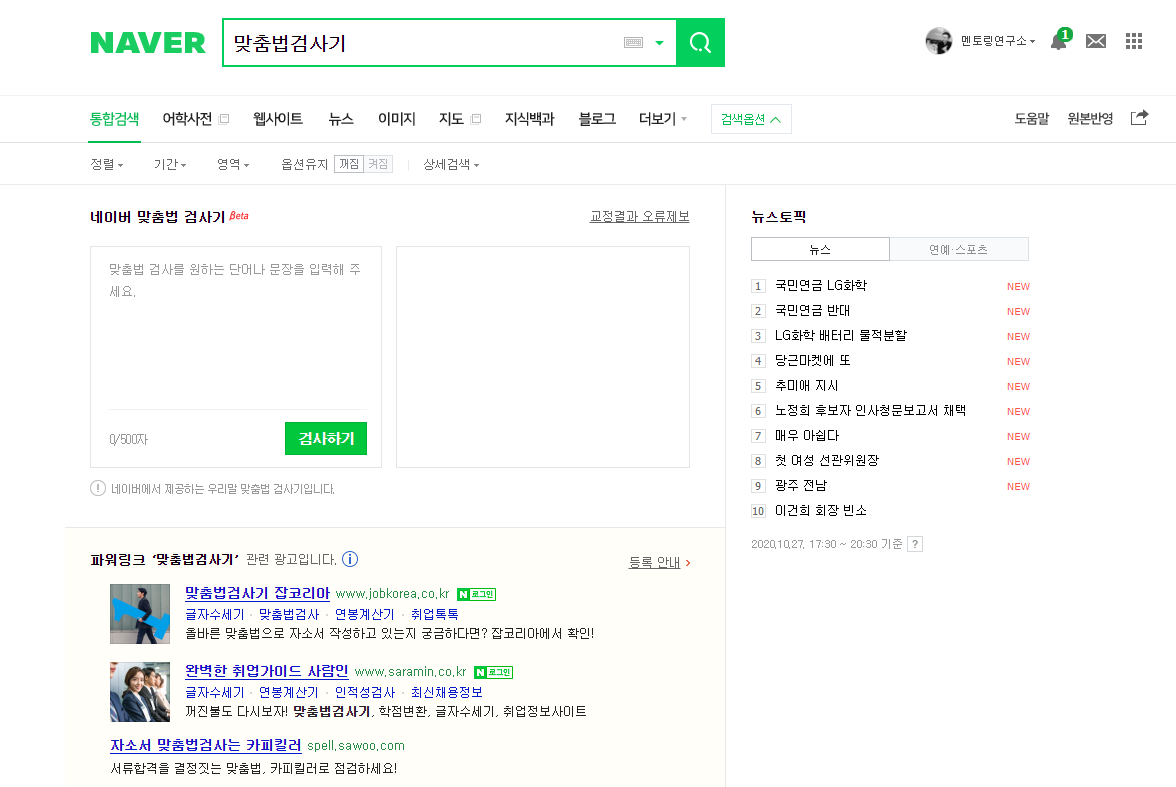Open the 완벽한 취업가이드 사람인 ad link
Image resolution: width=1176 pixels, height=787 pixels.
click(266, 671)
